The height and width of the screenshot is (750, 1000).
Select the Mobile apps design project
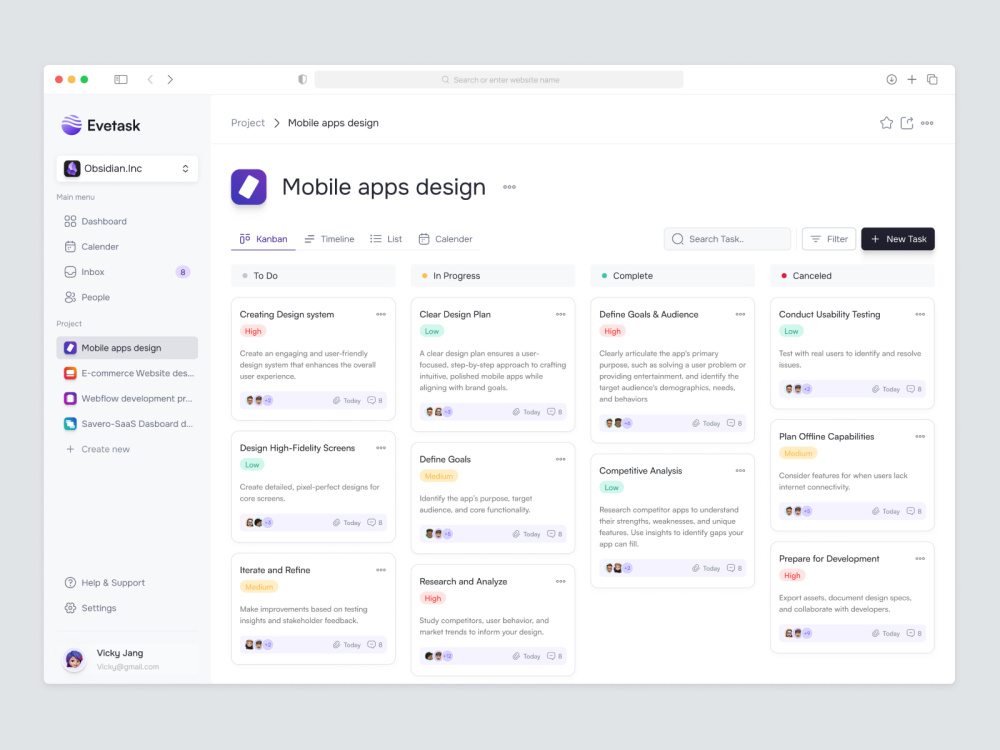pos(127,348)
